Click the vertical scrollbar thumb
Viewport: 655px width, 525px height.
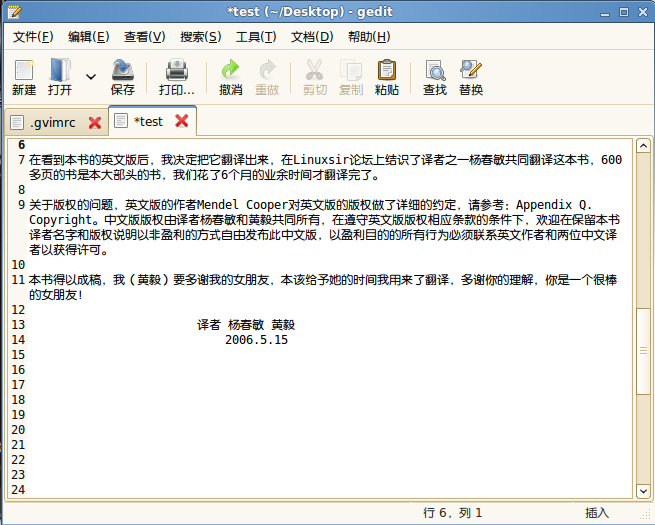click(x=643, y=351)
